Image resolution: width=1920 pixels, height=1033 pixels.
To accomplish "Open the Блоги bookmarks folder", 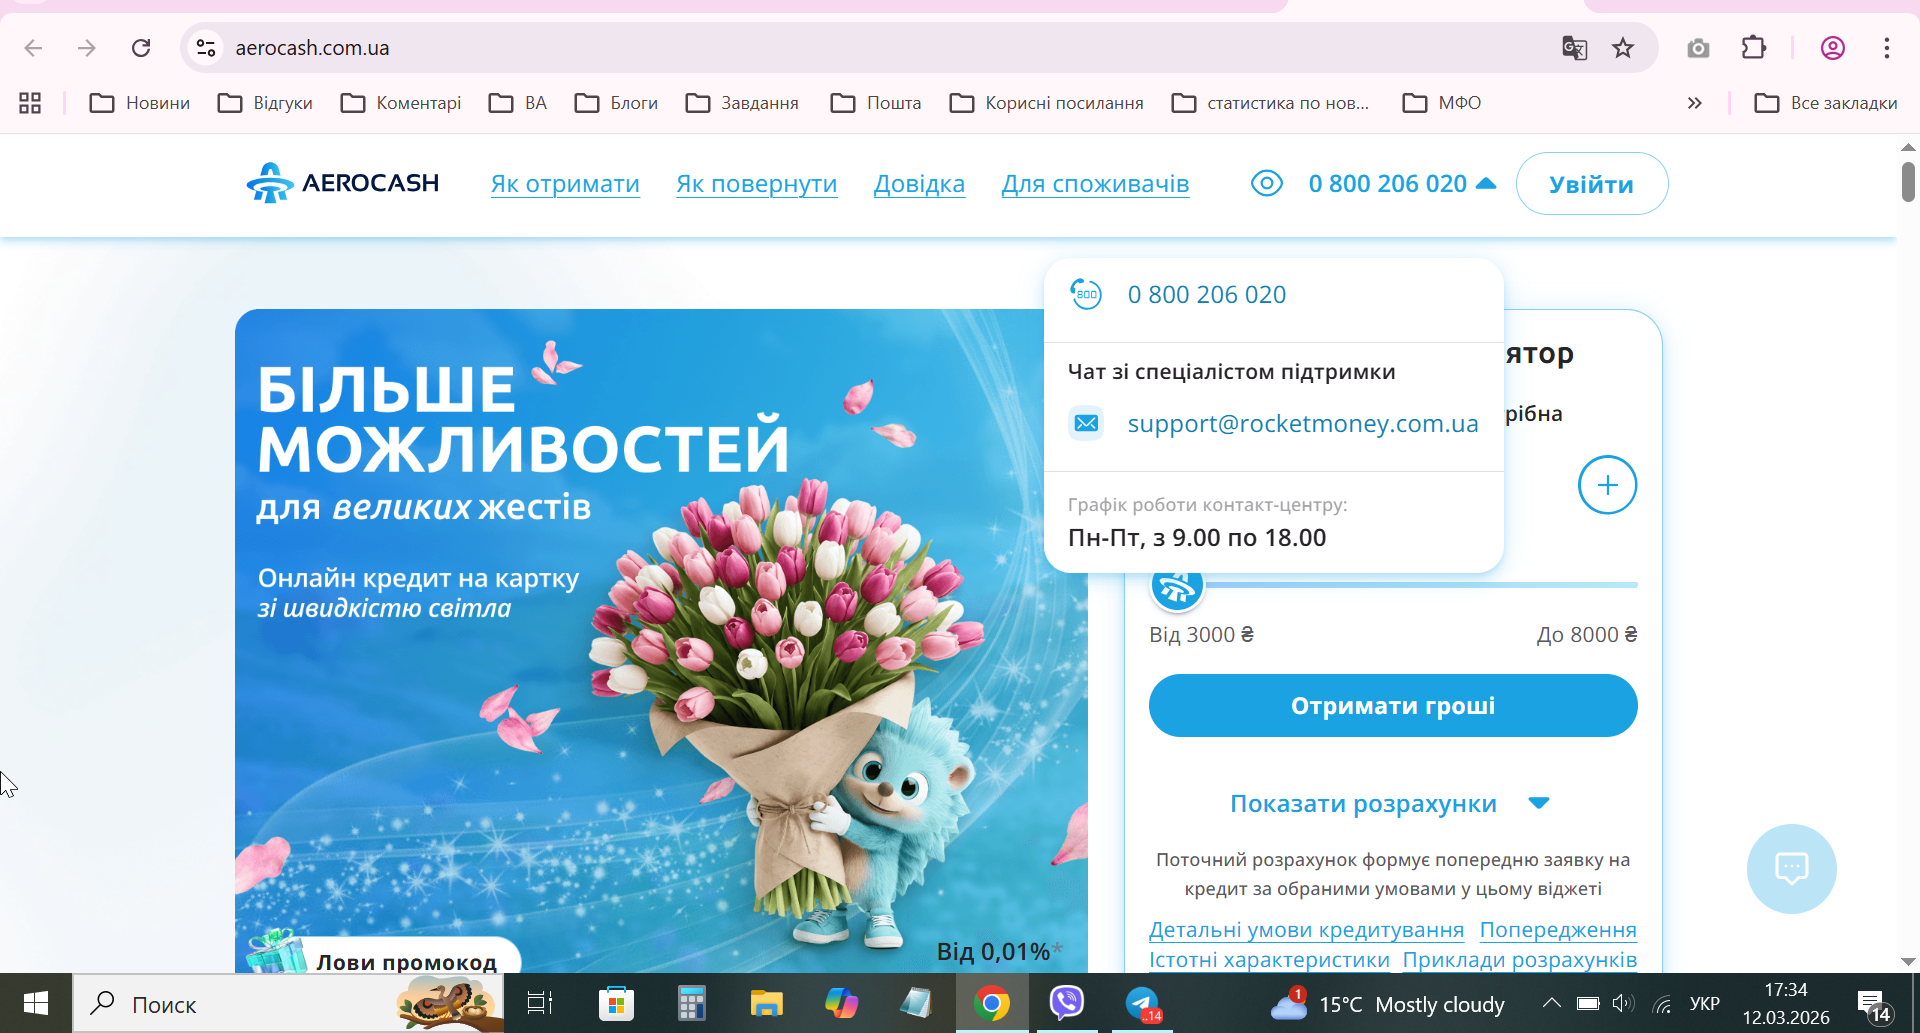I will point(617,103).
